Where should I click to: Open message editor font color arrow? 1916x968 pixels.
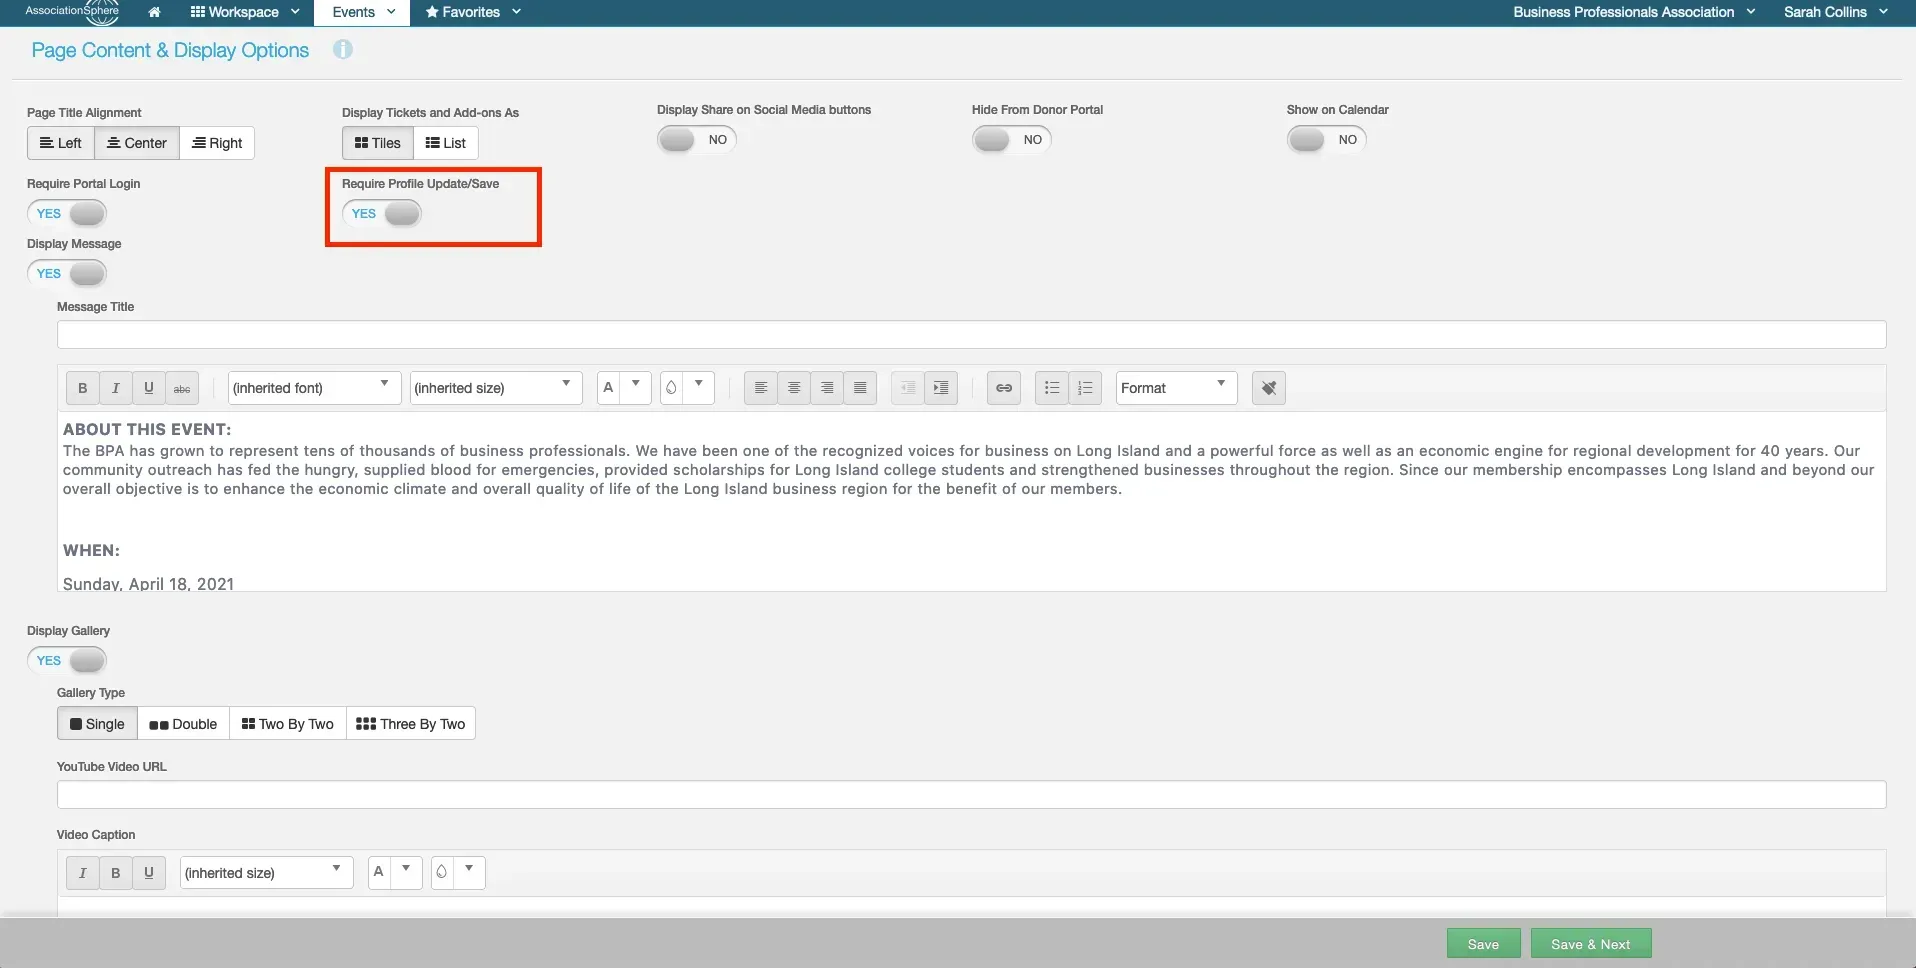[636, 386]
